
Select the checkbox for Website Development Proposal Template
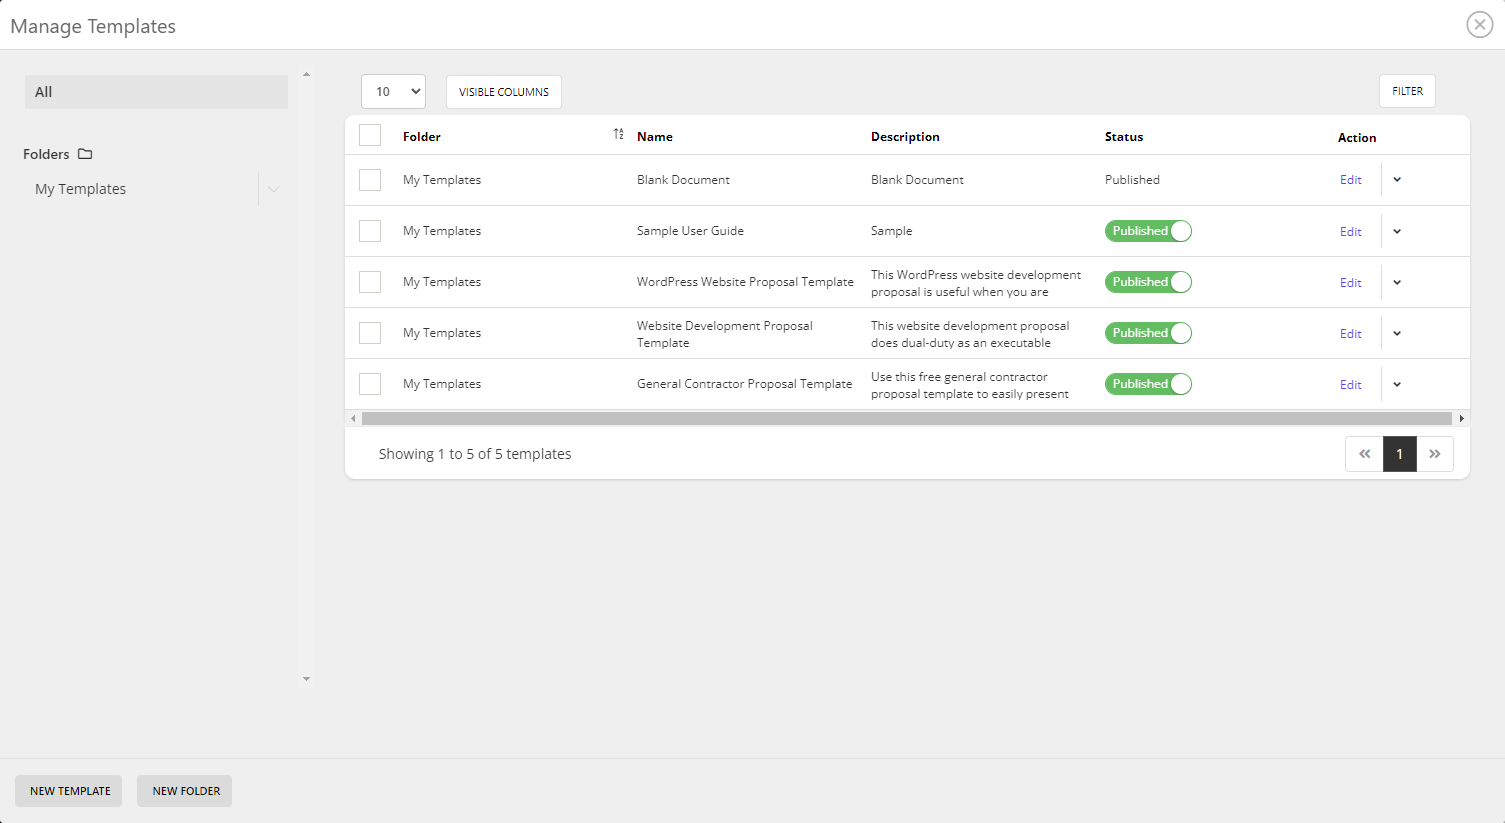click(x=369, y=332)
